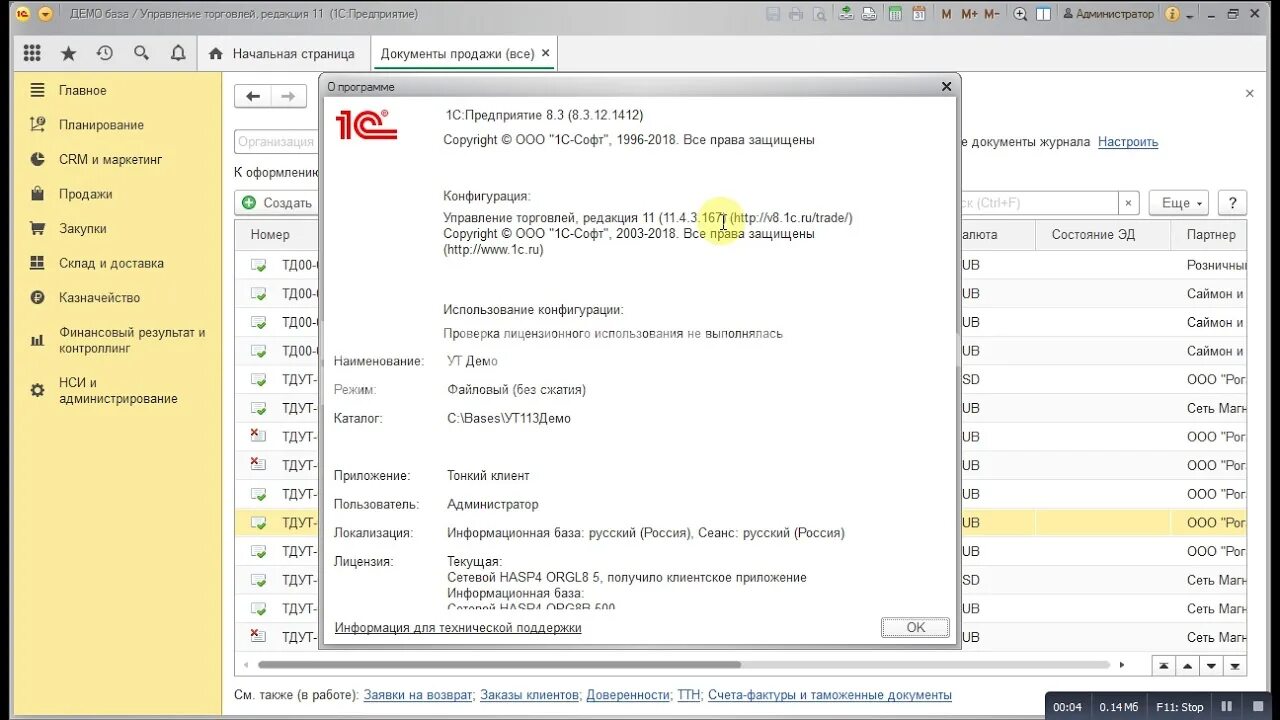This screenshot has width=1280, height=720.
Task: Open the Еще dropdown menu
Action: pos(1179,203)
